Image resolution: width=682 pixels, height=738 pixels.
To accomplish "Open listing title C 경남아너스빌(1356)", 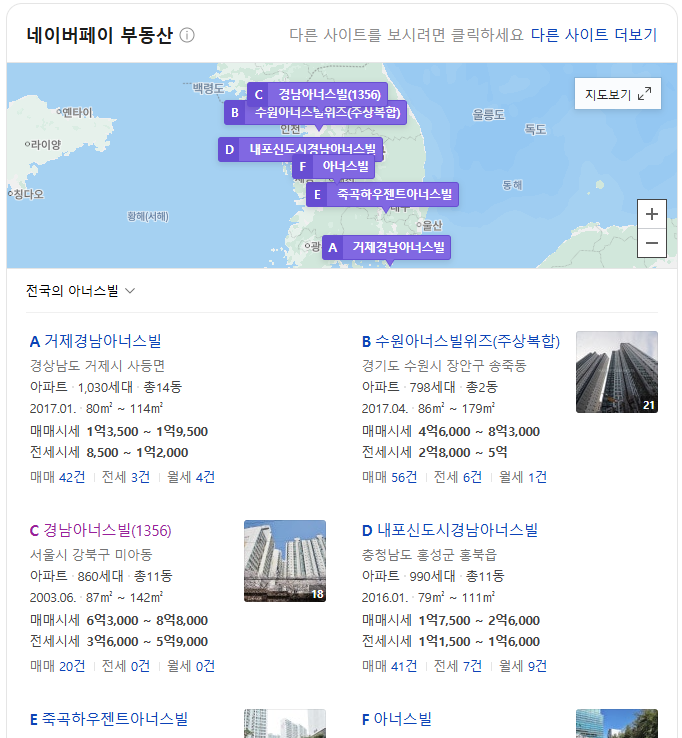I will (100, 530).
